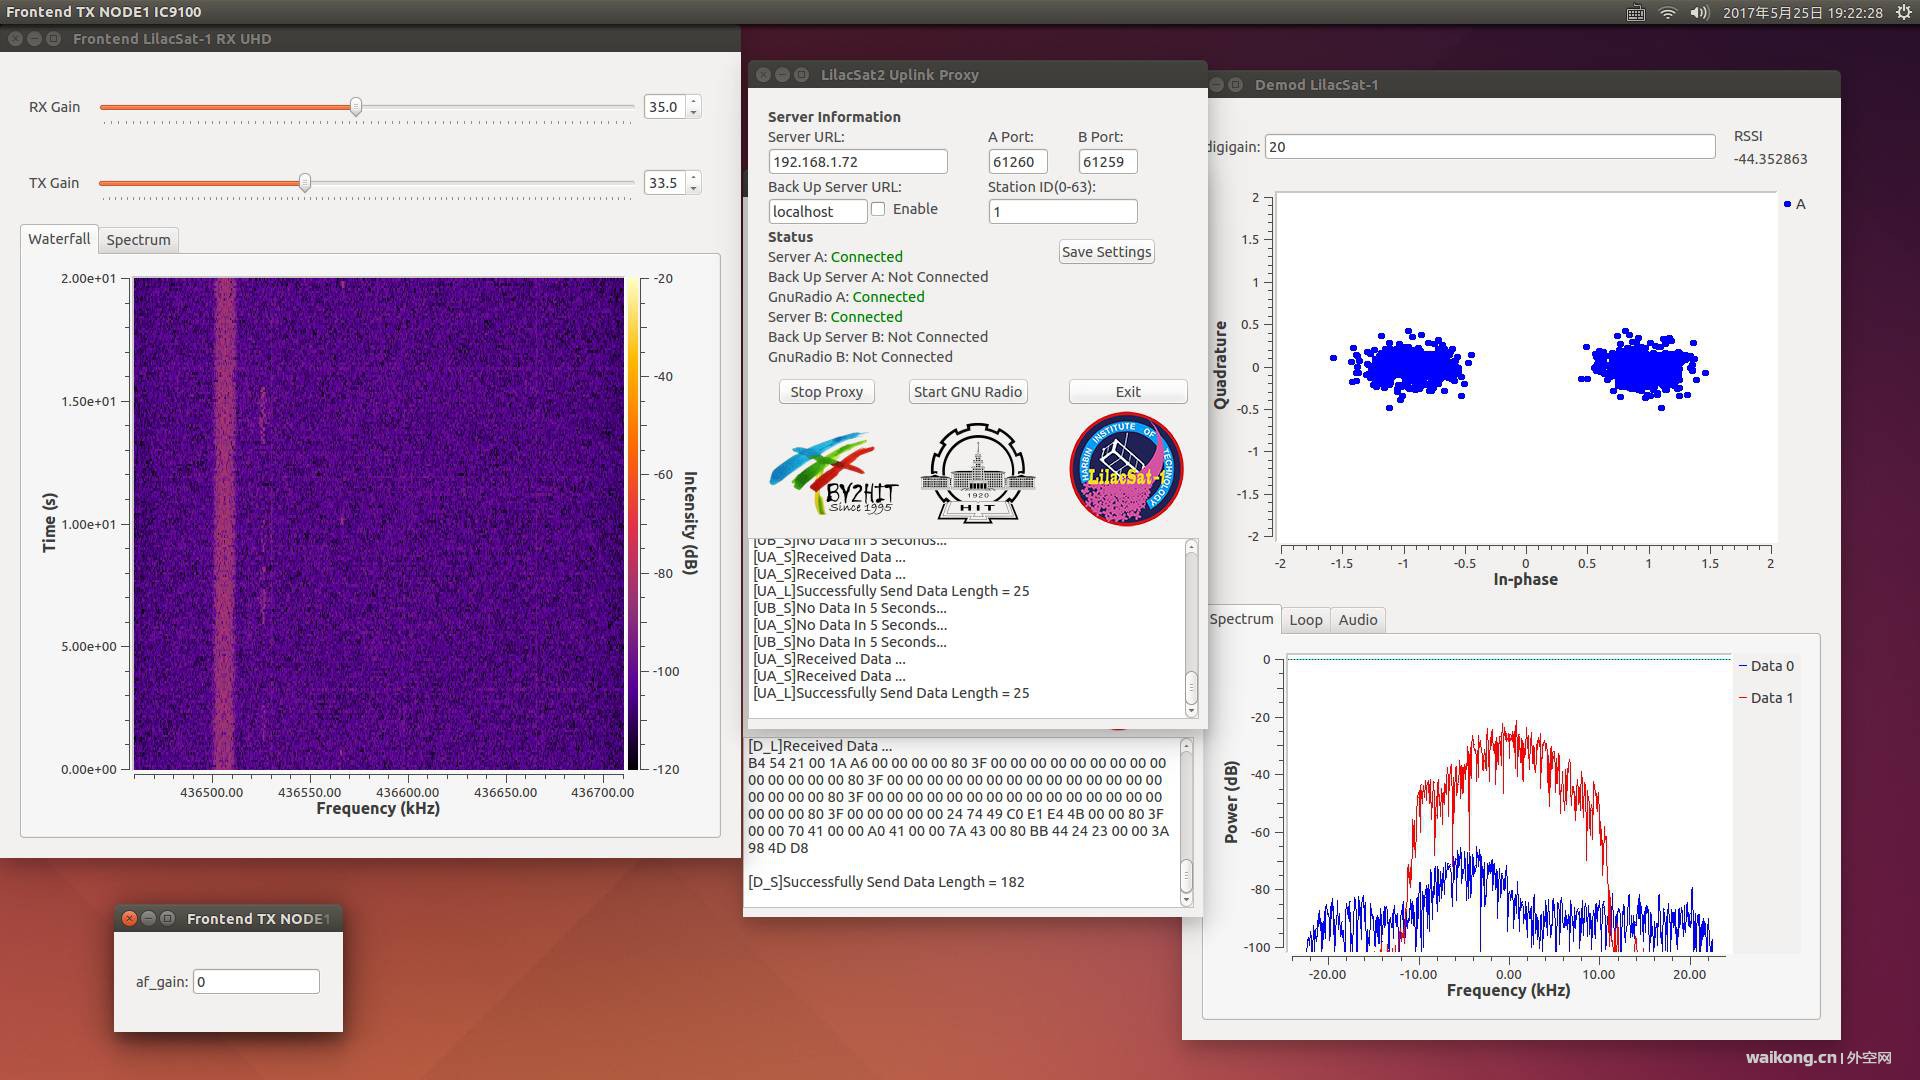Click the HIT 1920 emblem logo
Image resolution: width=1920 pixels, height=1080 pixels.
point(977,472)
